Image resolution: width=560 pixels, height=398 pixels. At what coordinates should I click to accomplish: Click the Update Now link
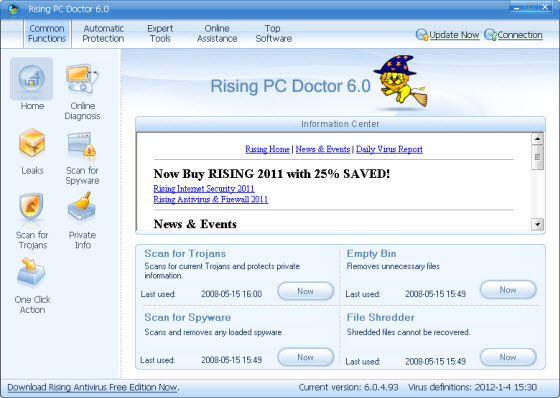click(x=454, y=35)
